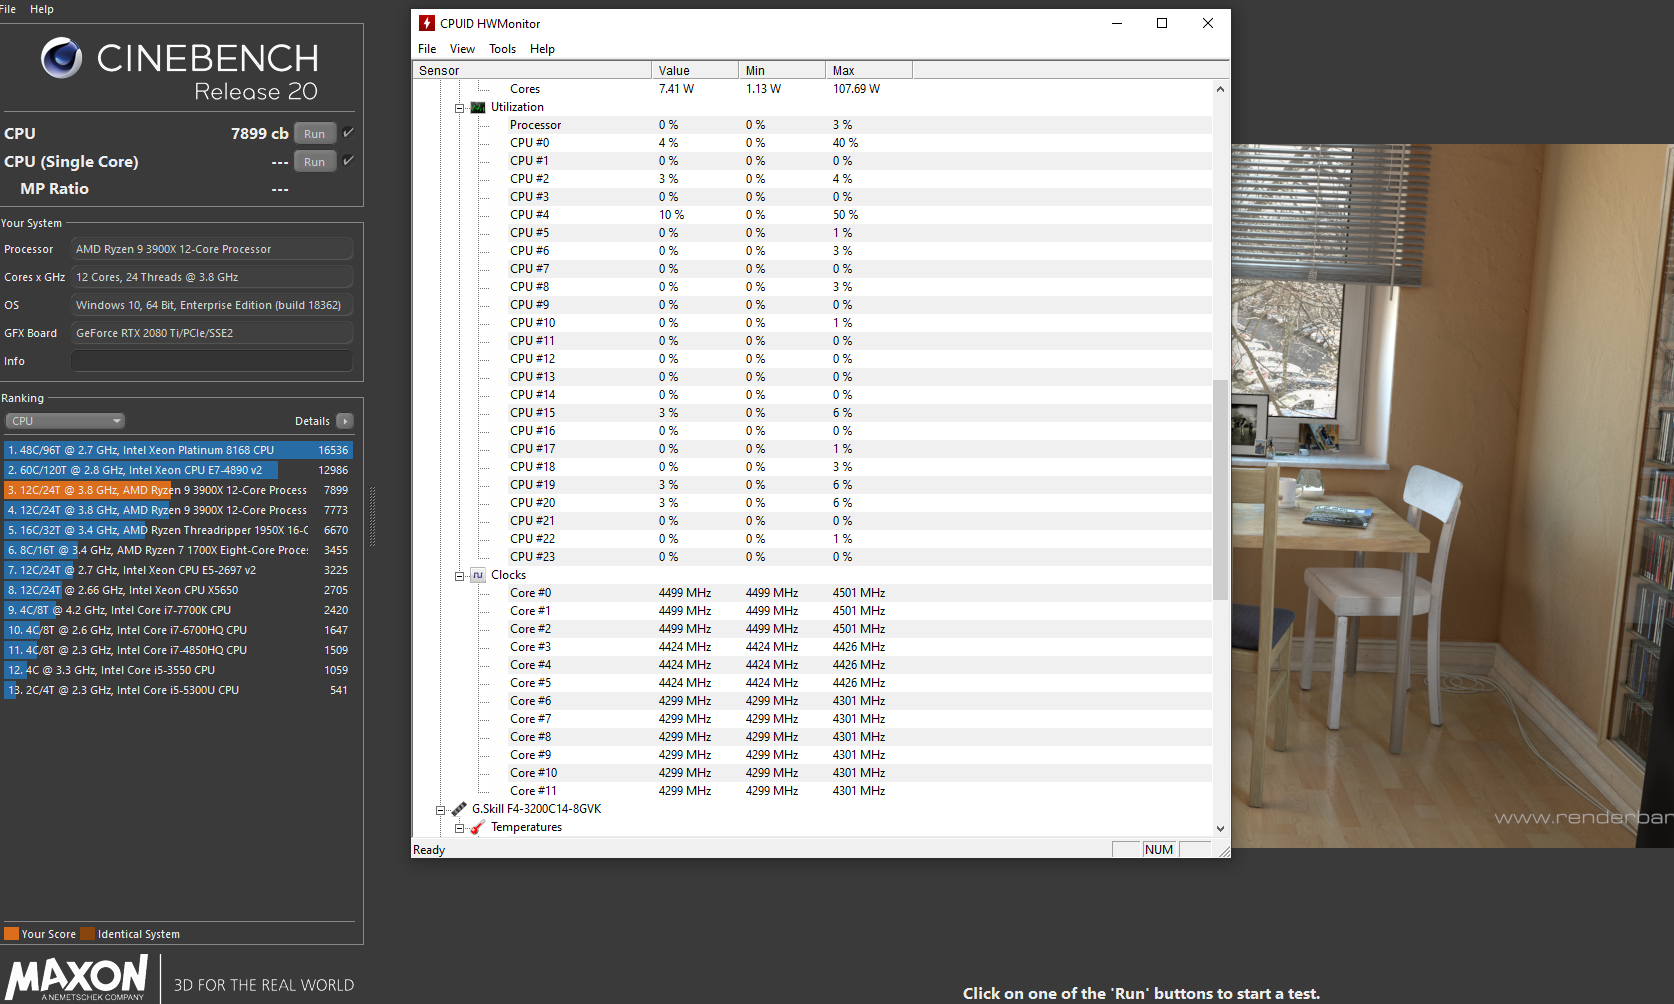Open the CPU ranking dropdown in Cinebench
The height and width of the screenshot is (1004, 1674).
coord(65,421)
